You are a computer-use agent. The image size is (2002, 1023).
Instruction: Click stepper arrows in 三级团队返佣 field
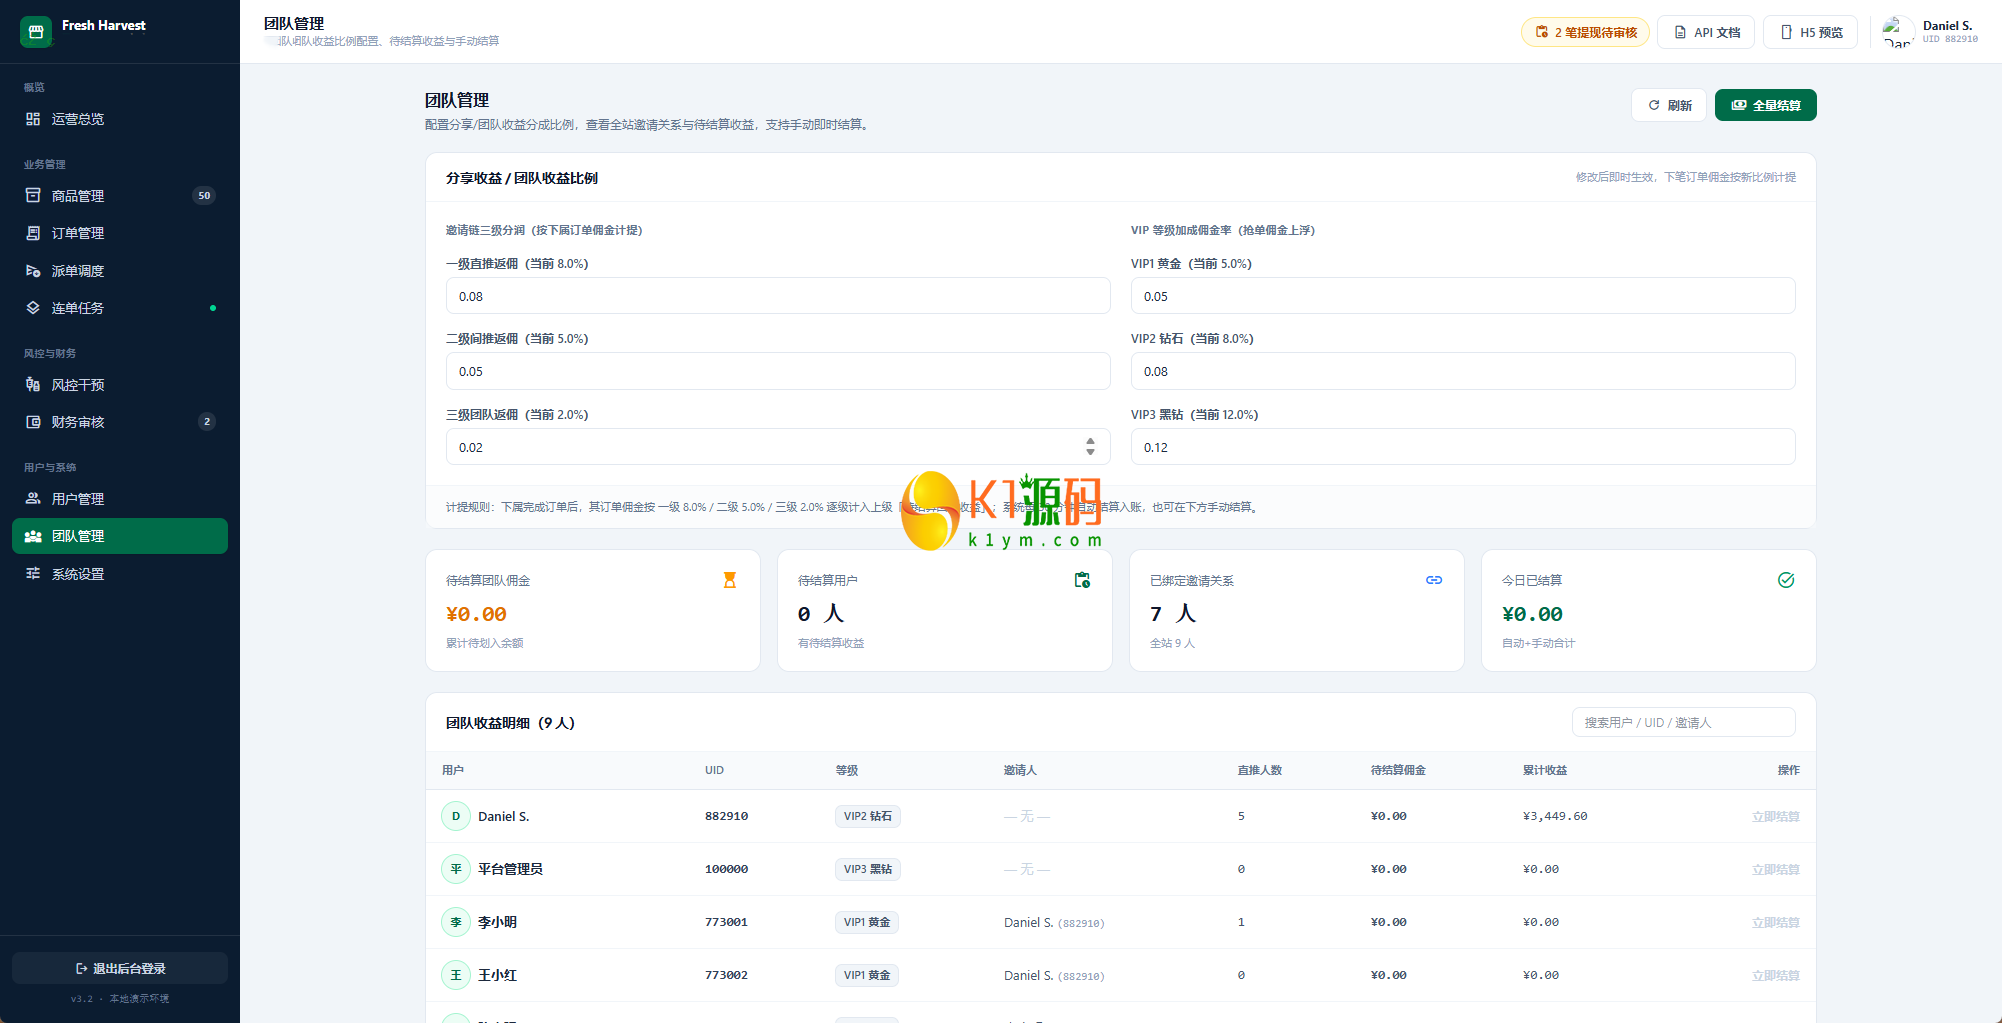click(1090, 446)
